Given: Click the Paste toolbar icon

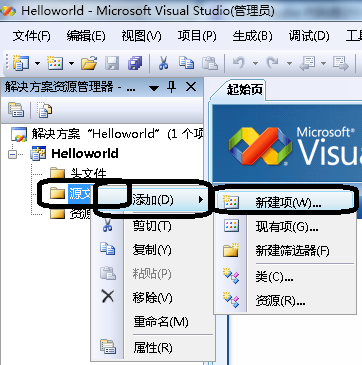Looking at the screenshot, I should (210, 63).
